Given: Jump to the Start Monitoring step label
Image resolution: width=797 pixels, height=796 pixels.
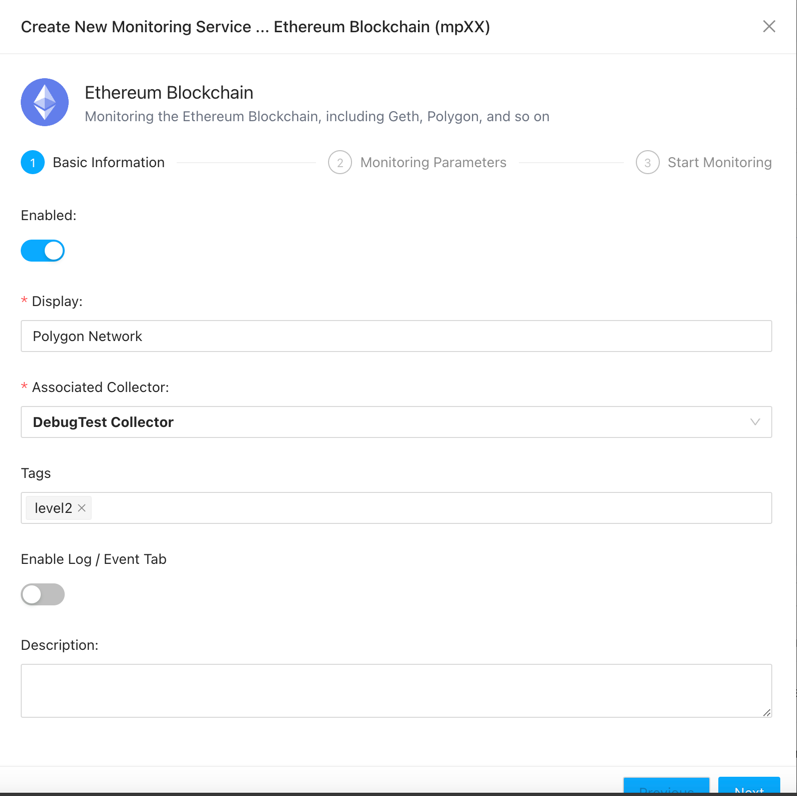Looking at the screenshot, I should pyautogui.click(x=719, y=162).
